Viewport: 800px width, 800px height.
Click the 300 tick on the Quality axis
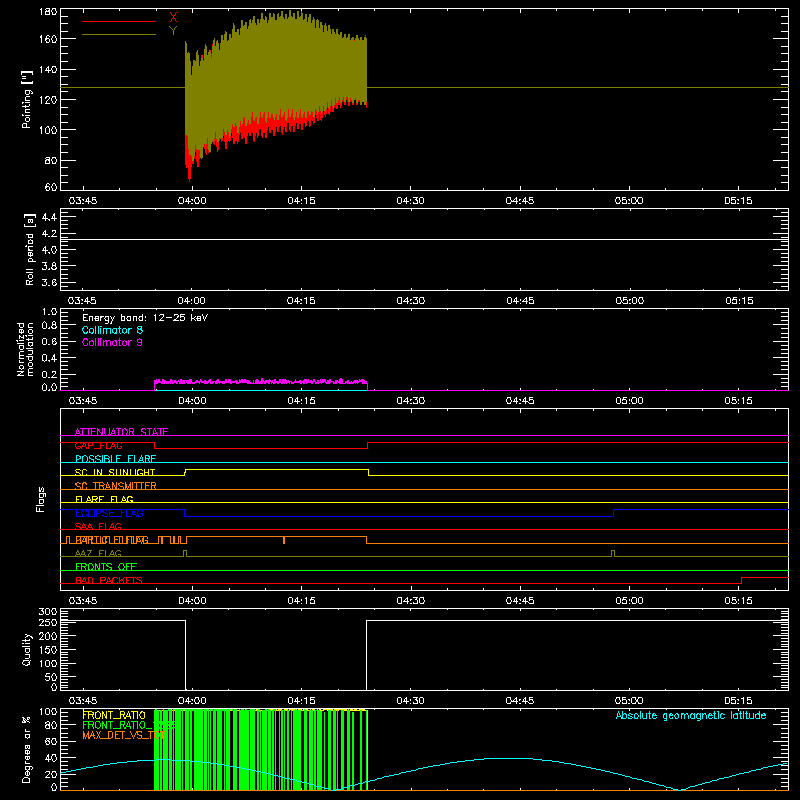pyautogui.click(x=48, y=612)
